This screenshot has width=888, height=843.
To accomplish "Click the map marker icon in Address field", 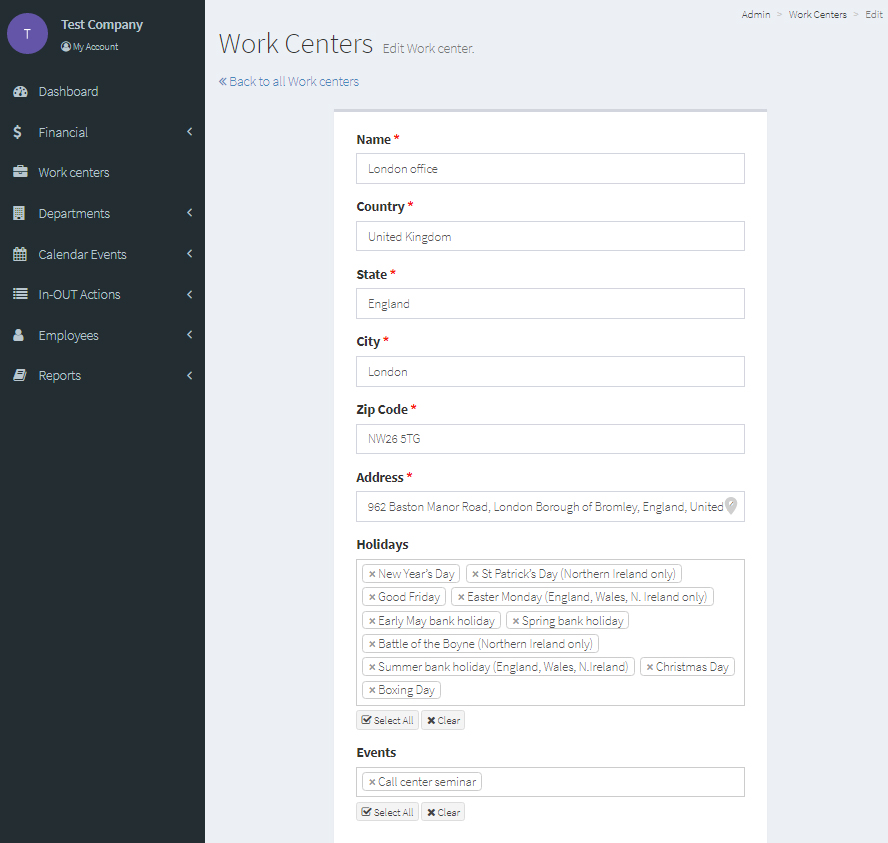I will 731,506.
